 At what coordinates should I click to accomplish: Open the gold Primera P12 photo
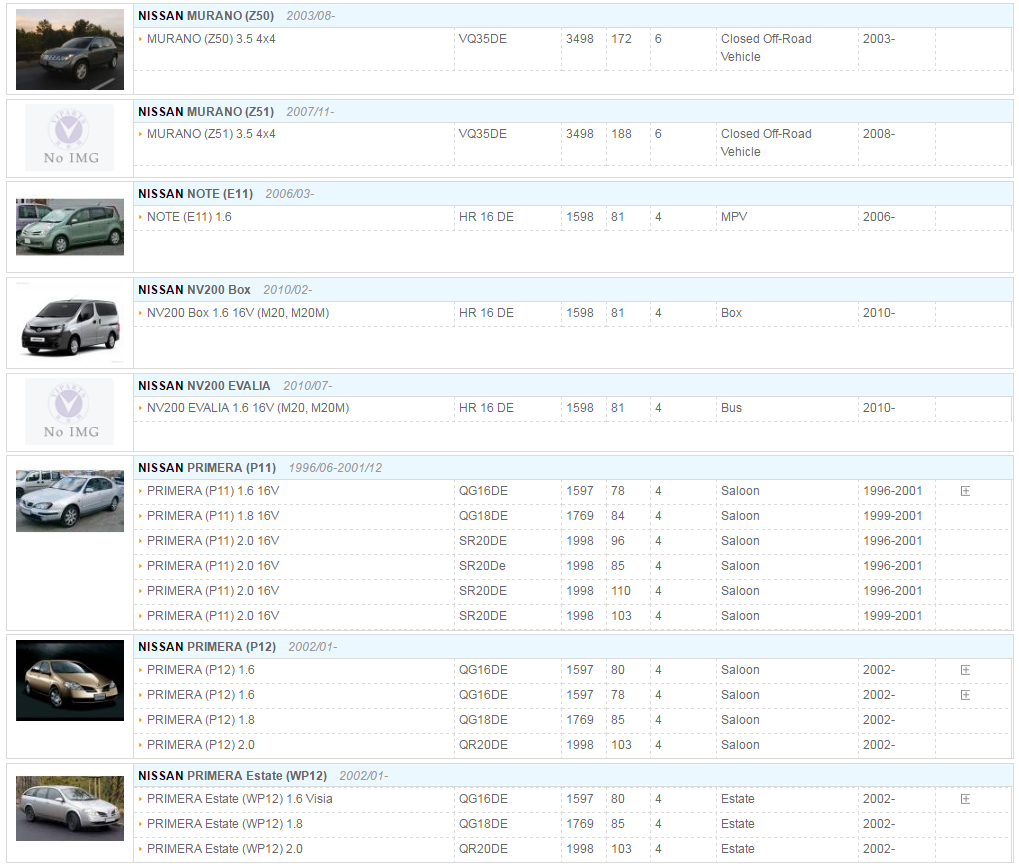(x=70, y=680)
